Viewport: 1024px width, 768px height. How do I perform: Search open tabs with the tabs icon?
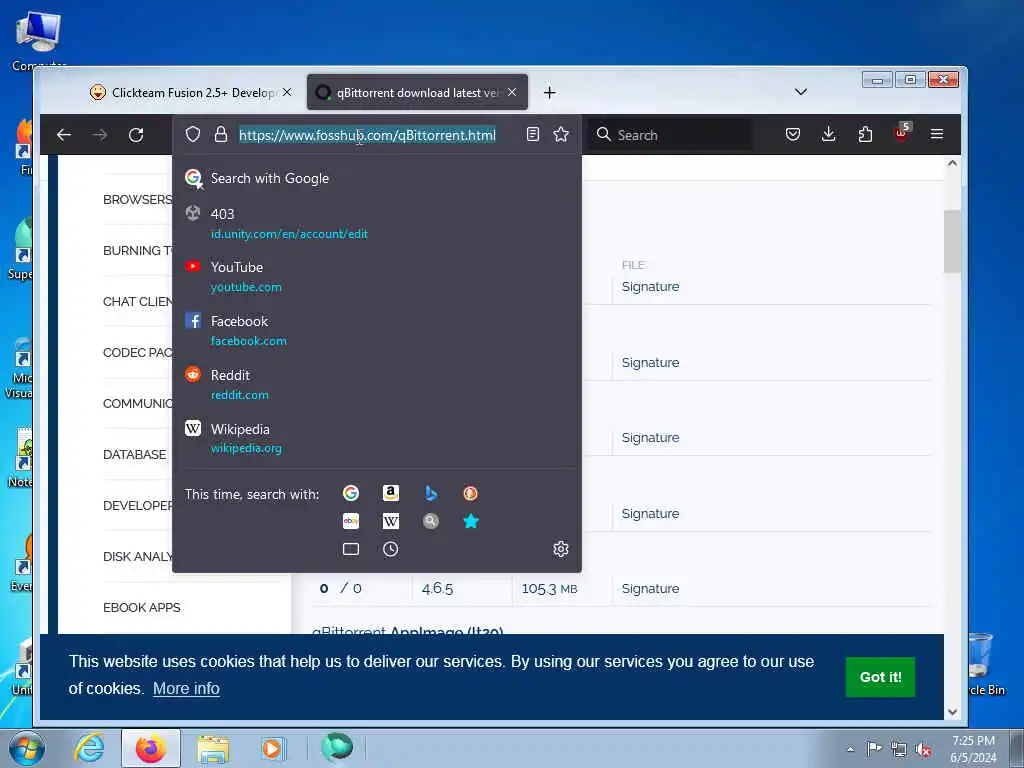click(x=351, y=549)
